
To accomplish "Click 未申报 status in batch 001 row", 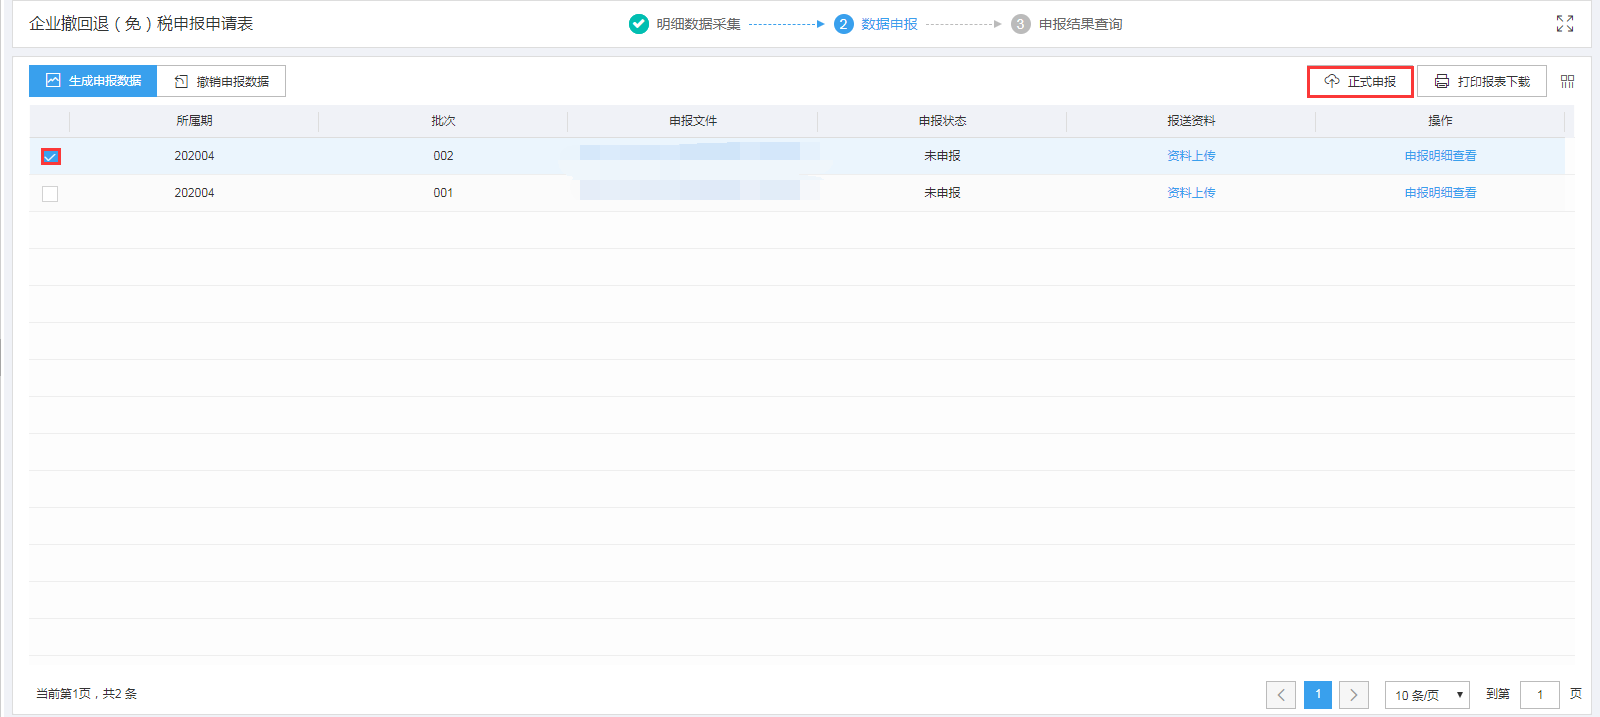I will click(x=942, y=193).
